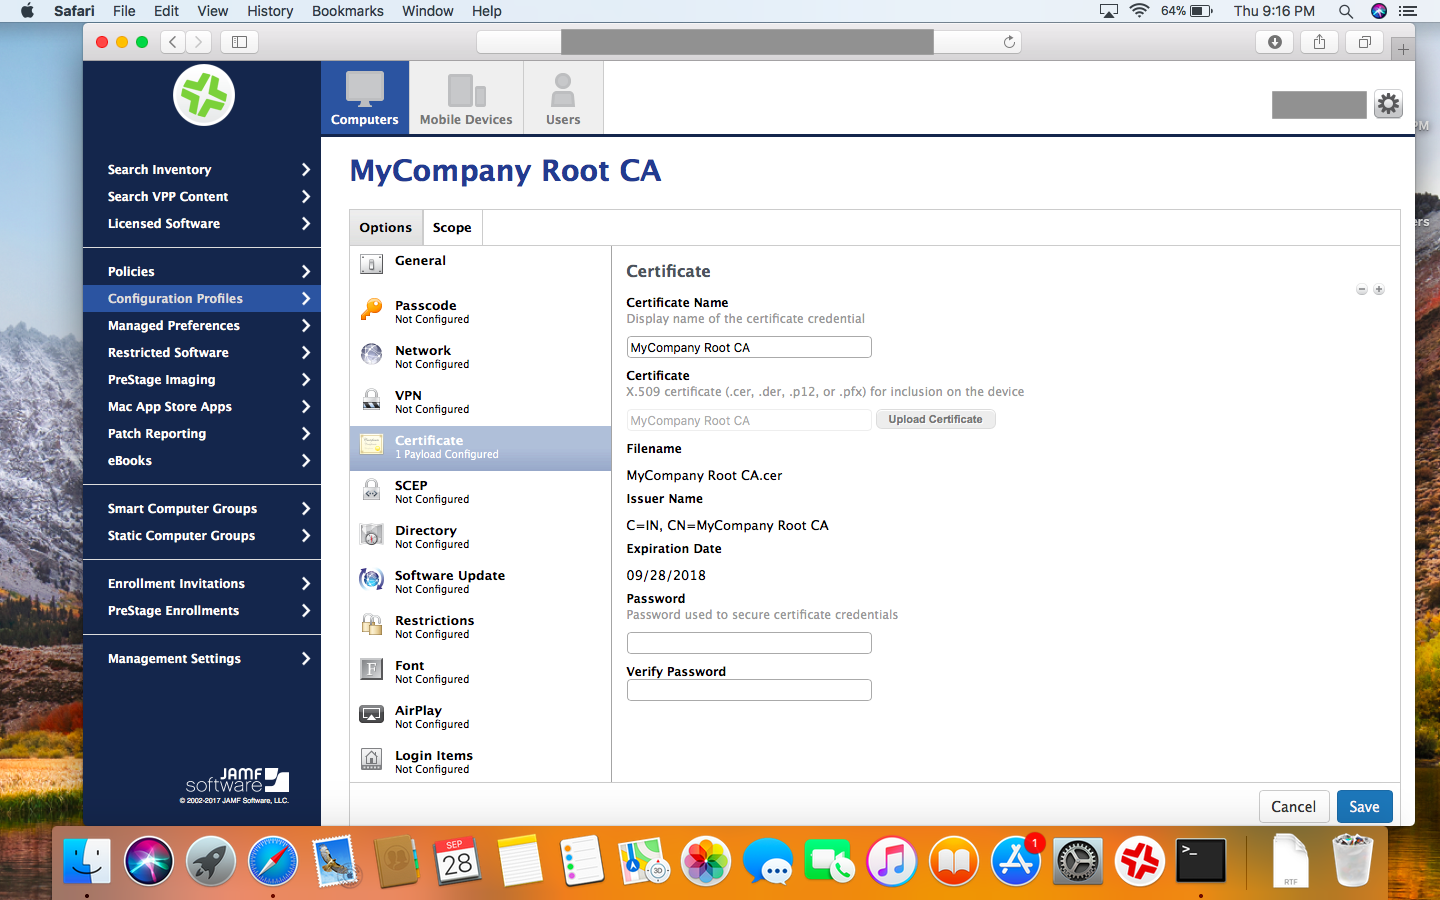Select the Network globe payload icon
This screenshot has height=900, width=1440.
pyautogui.click(x=371, y=354)
